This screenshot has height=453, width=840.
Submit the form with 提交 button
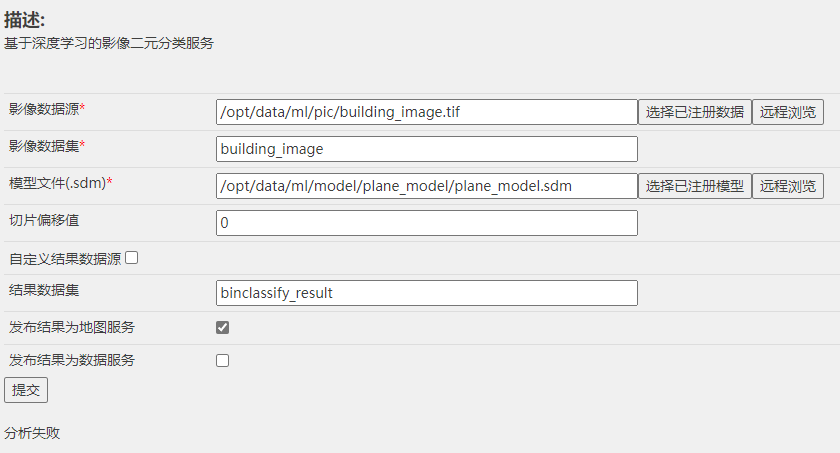pyautogui.click(x=26, y=390)
